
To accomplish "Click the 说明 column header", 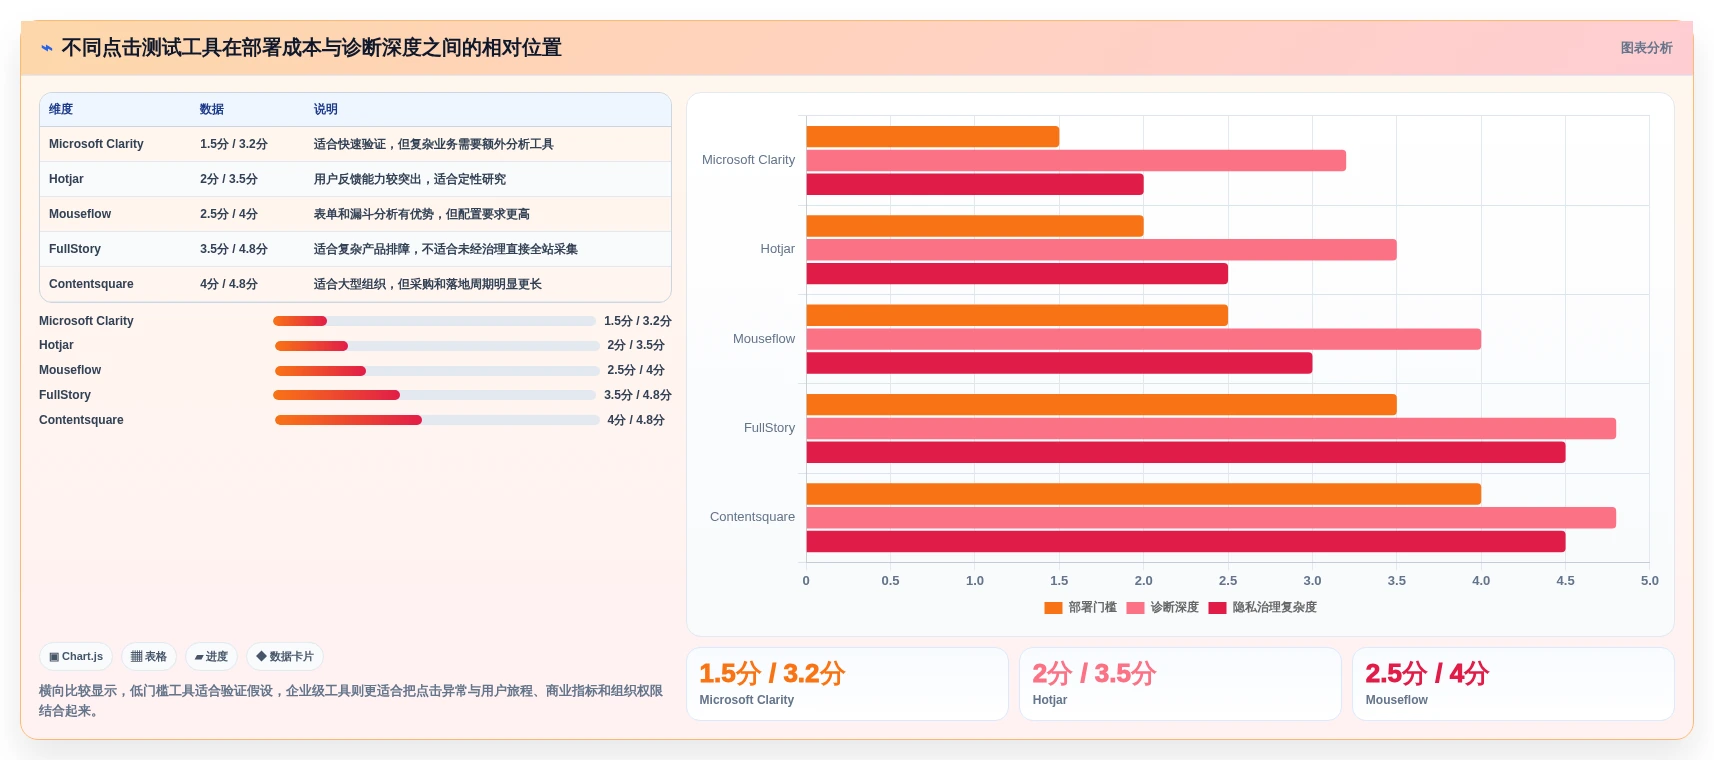I will [326, 110].
